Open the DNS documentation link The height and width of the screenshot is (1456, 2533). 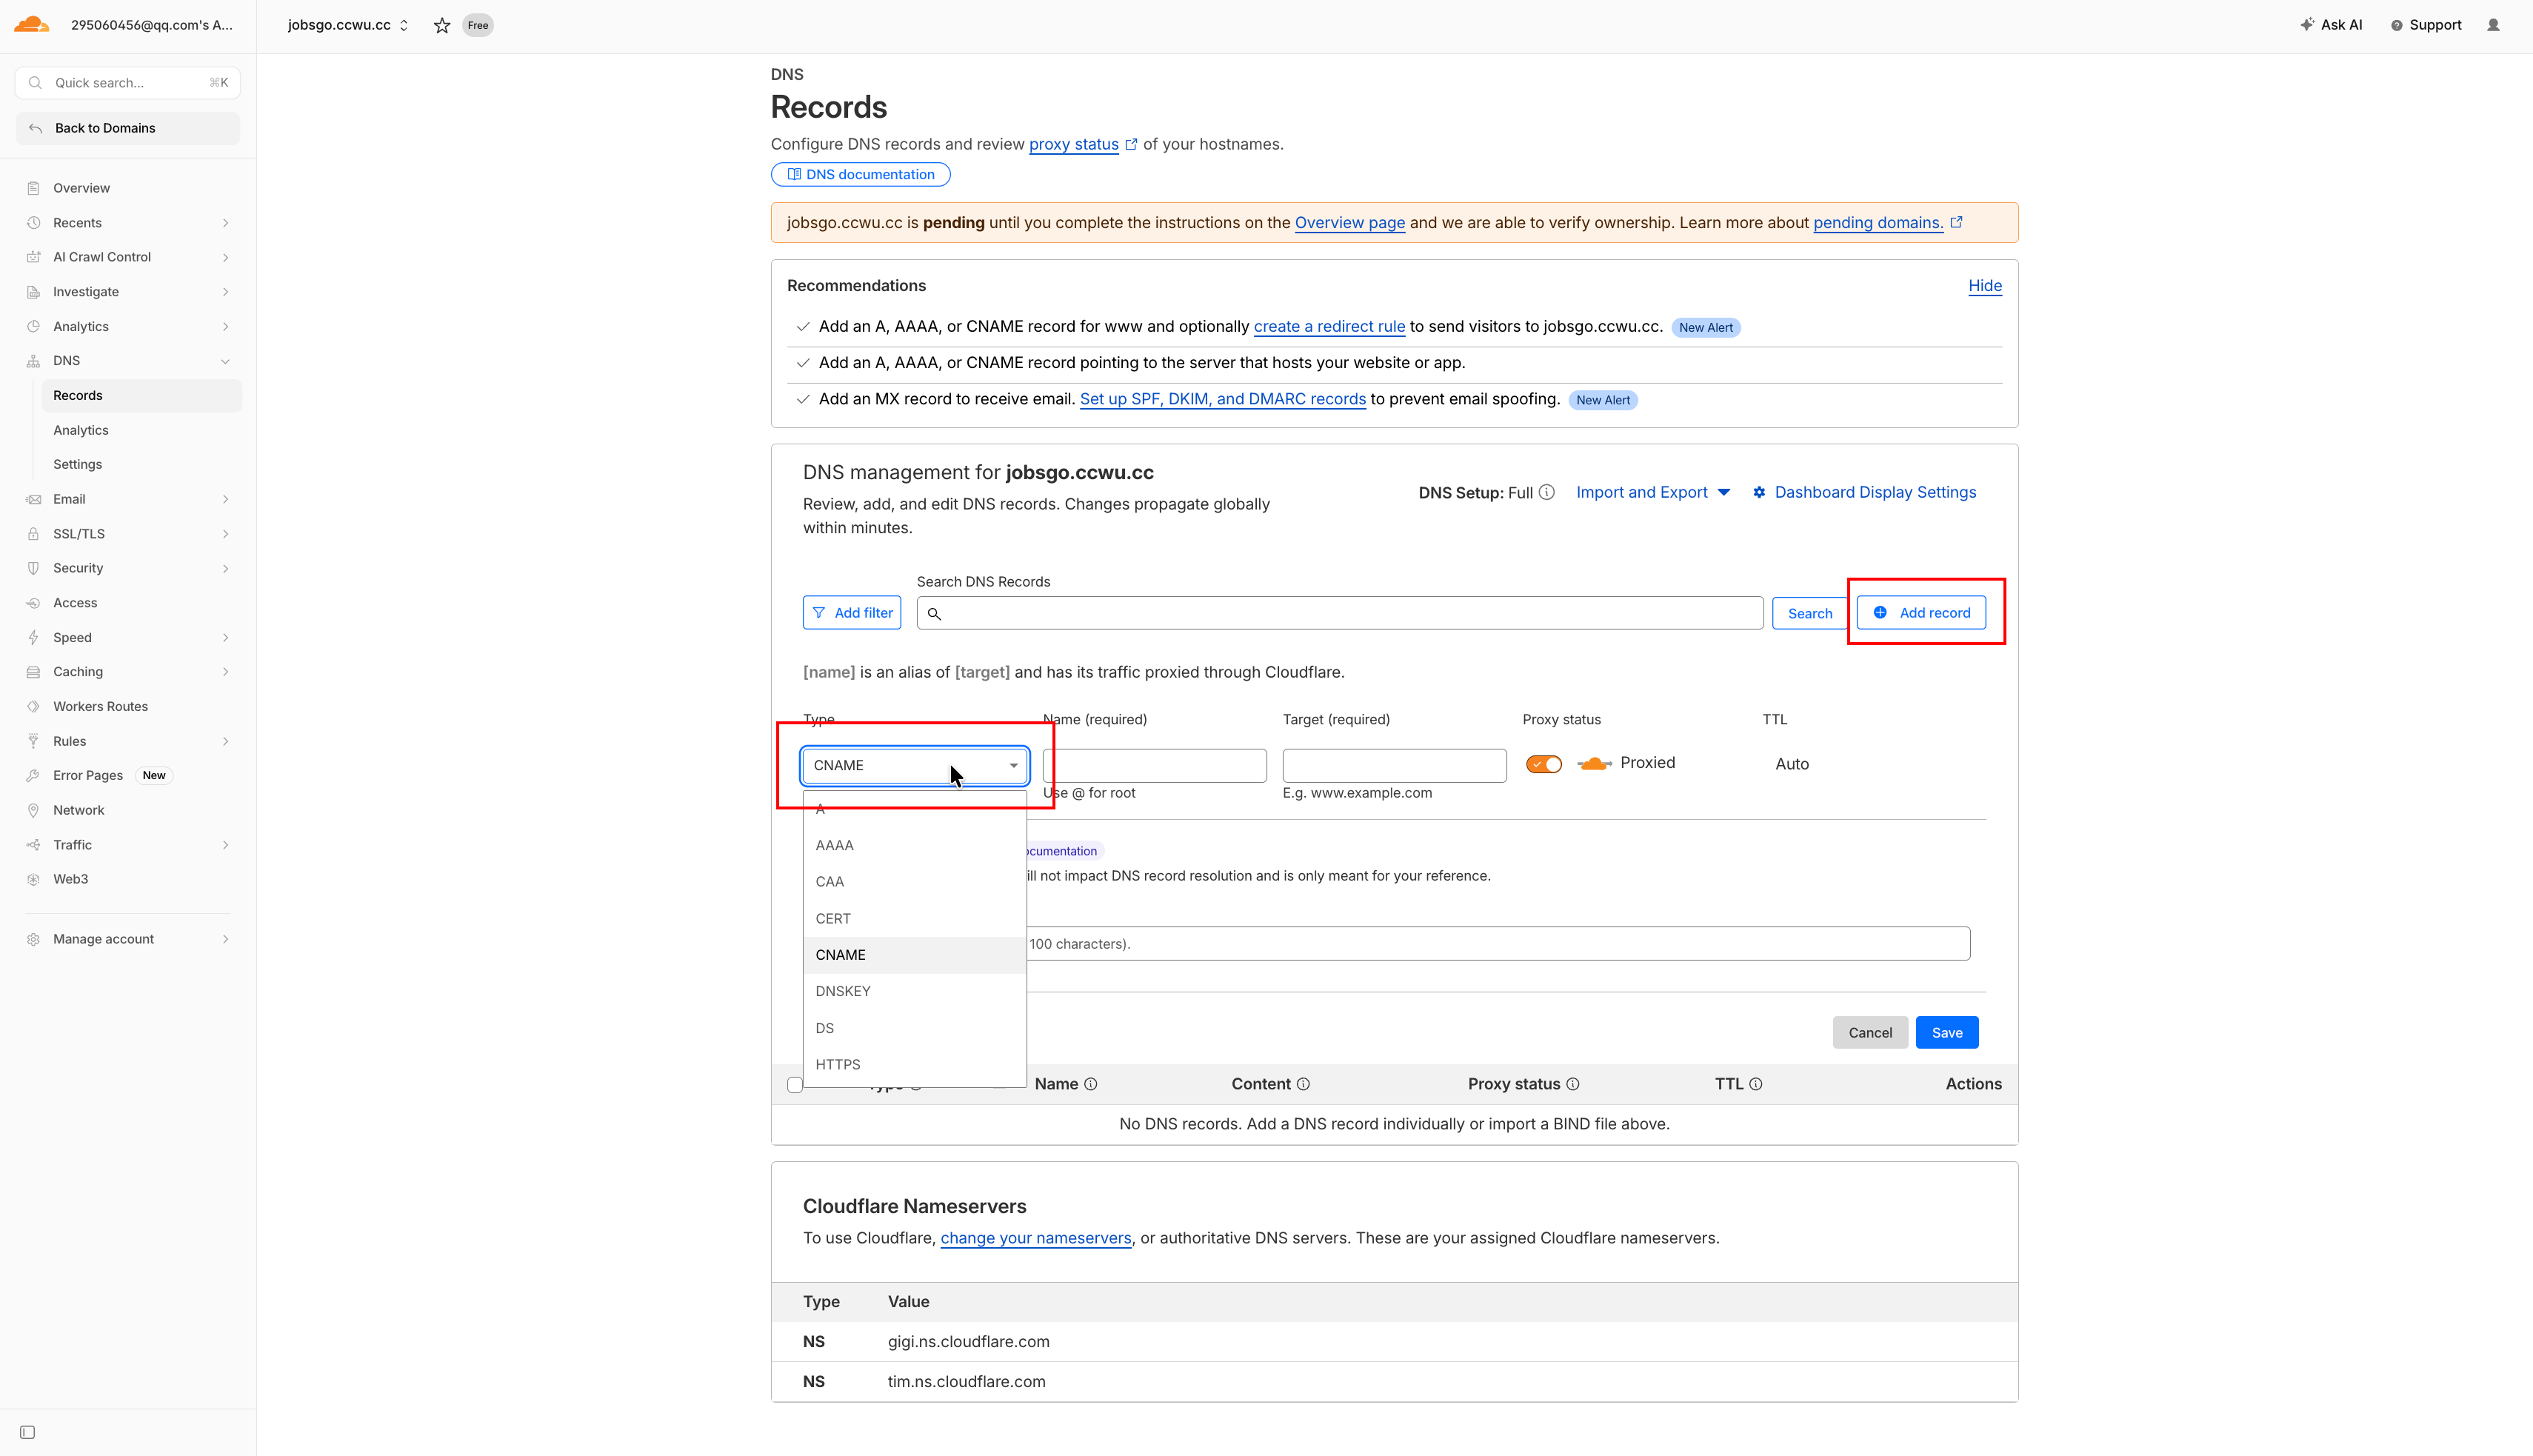coord(860,174)
